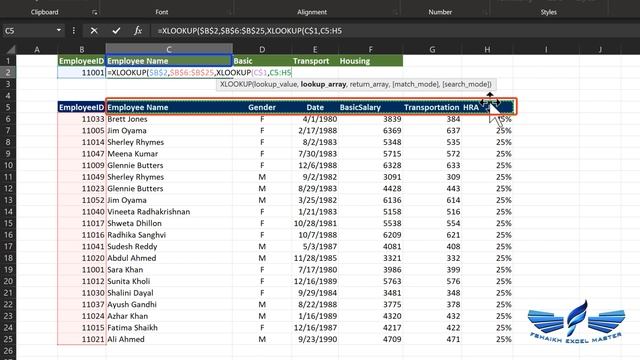The width and height of the screenshot is (640, 360).
Task: Select column B header
Action: click(x=82, y=49)
